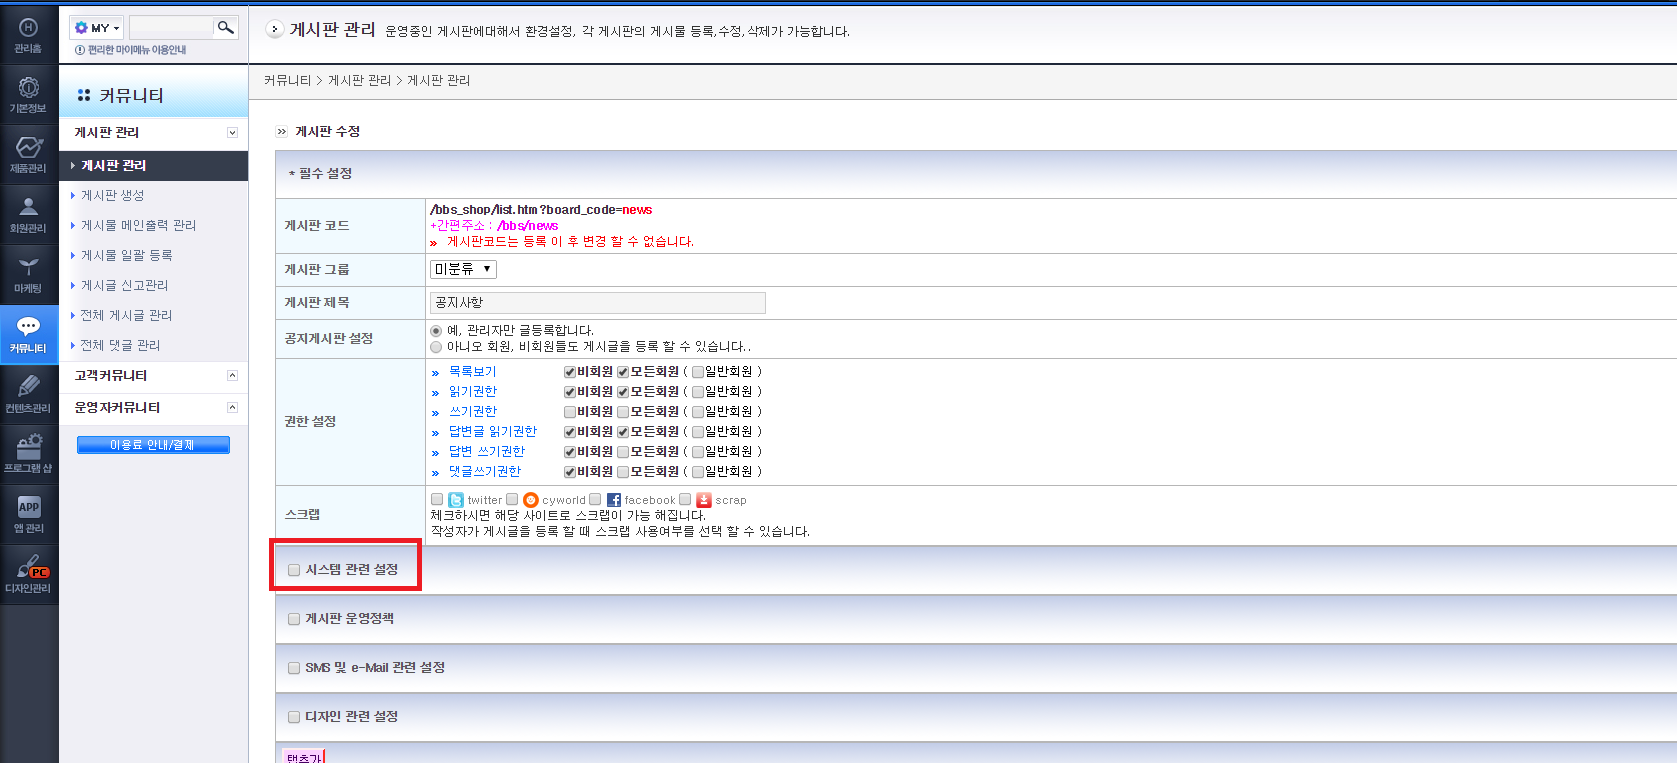Select 게시판 생성 in the side menu
Viewport: 1677px width, 763px height.
112,196
